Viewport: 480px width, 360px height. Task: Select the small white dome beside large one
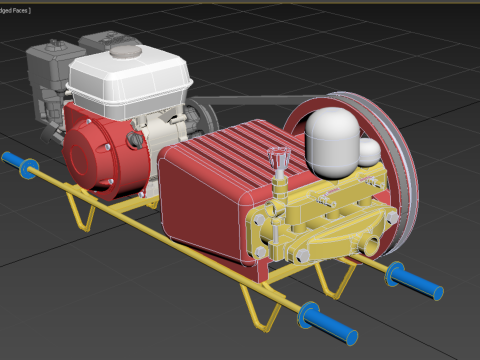(x=369, y=153)
